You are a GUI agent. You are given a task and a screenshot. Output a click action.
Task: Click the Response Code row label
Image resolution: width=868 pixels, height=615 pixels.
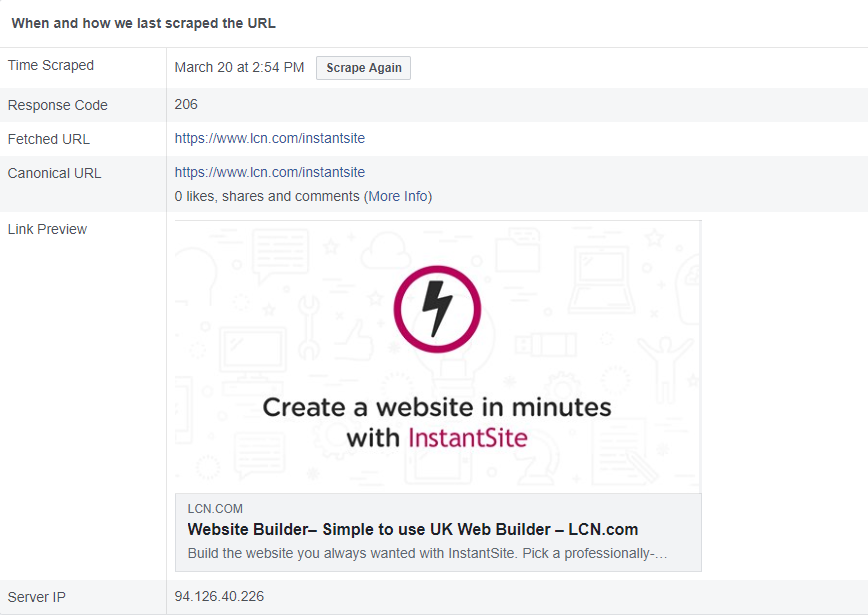[58, 105]
